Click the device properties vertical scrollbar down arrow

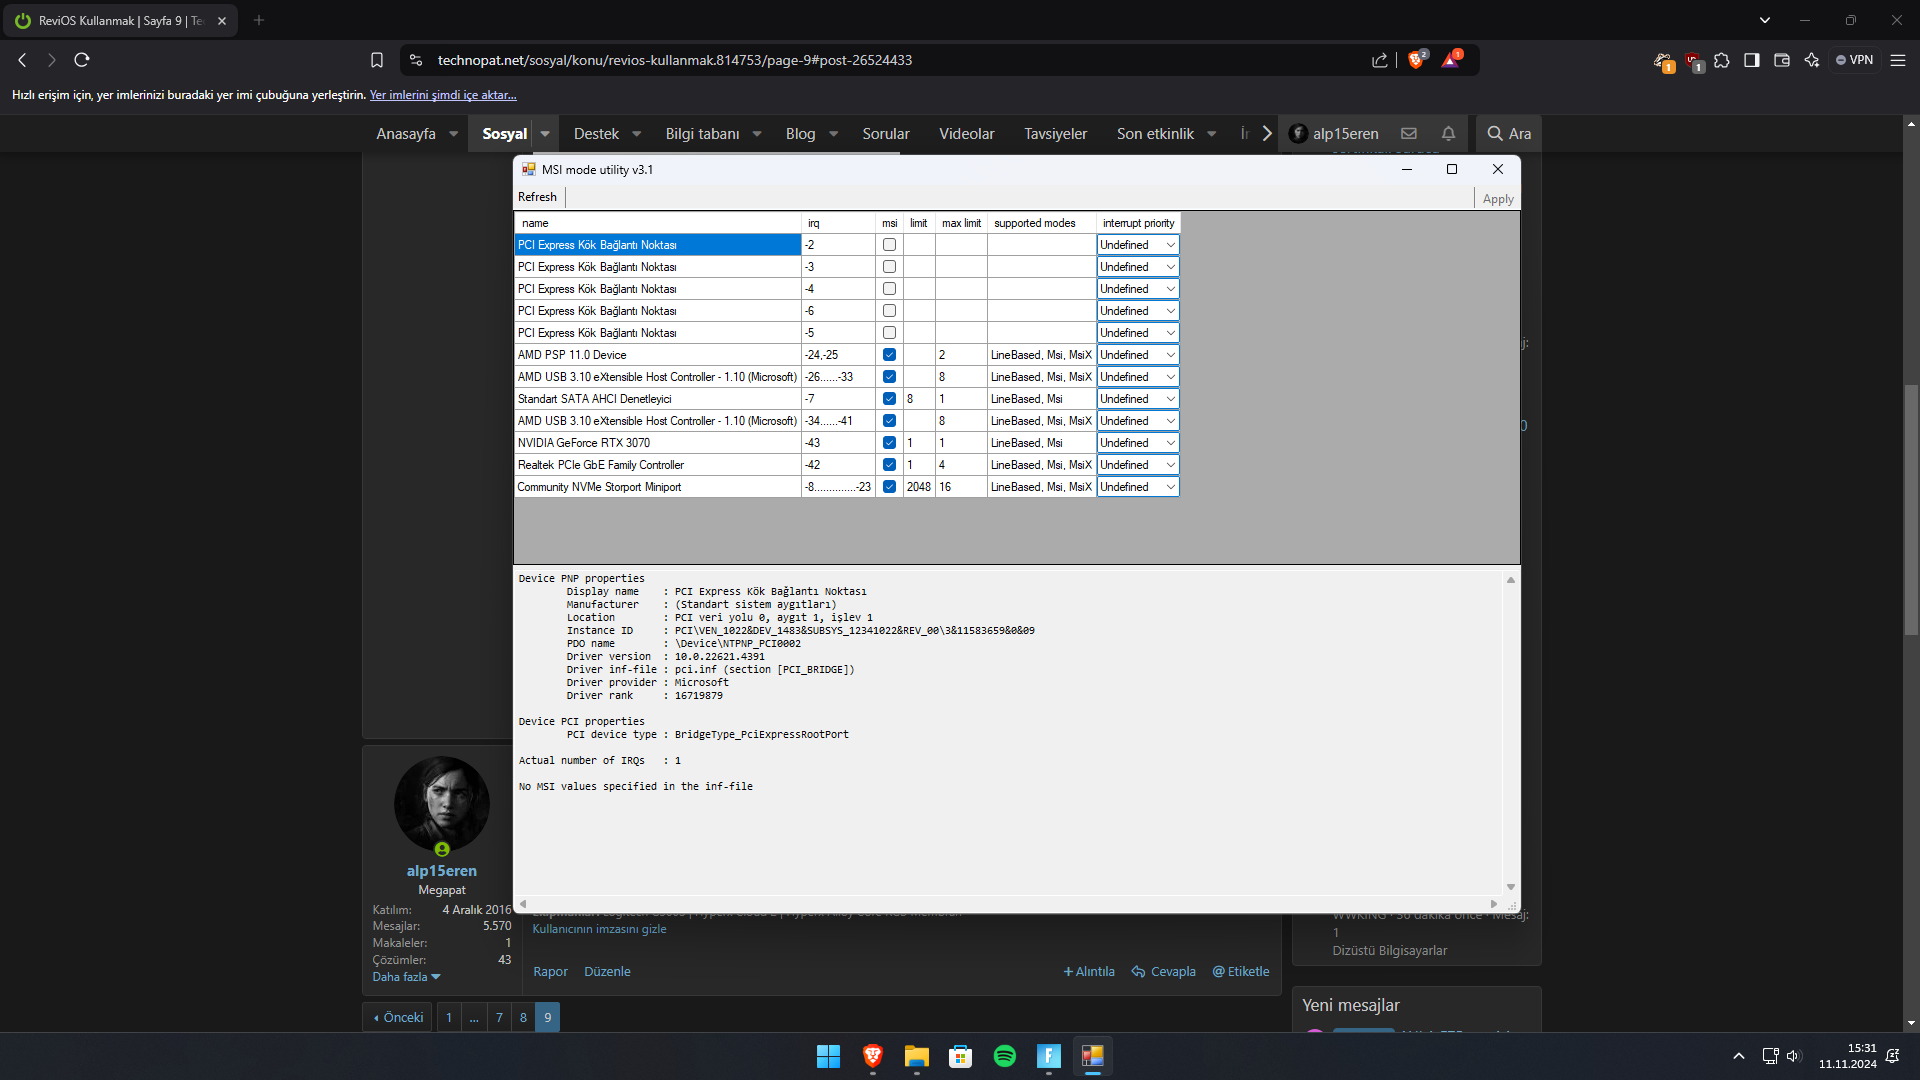click(1510, 887)
